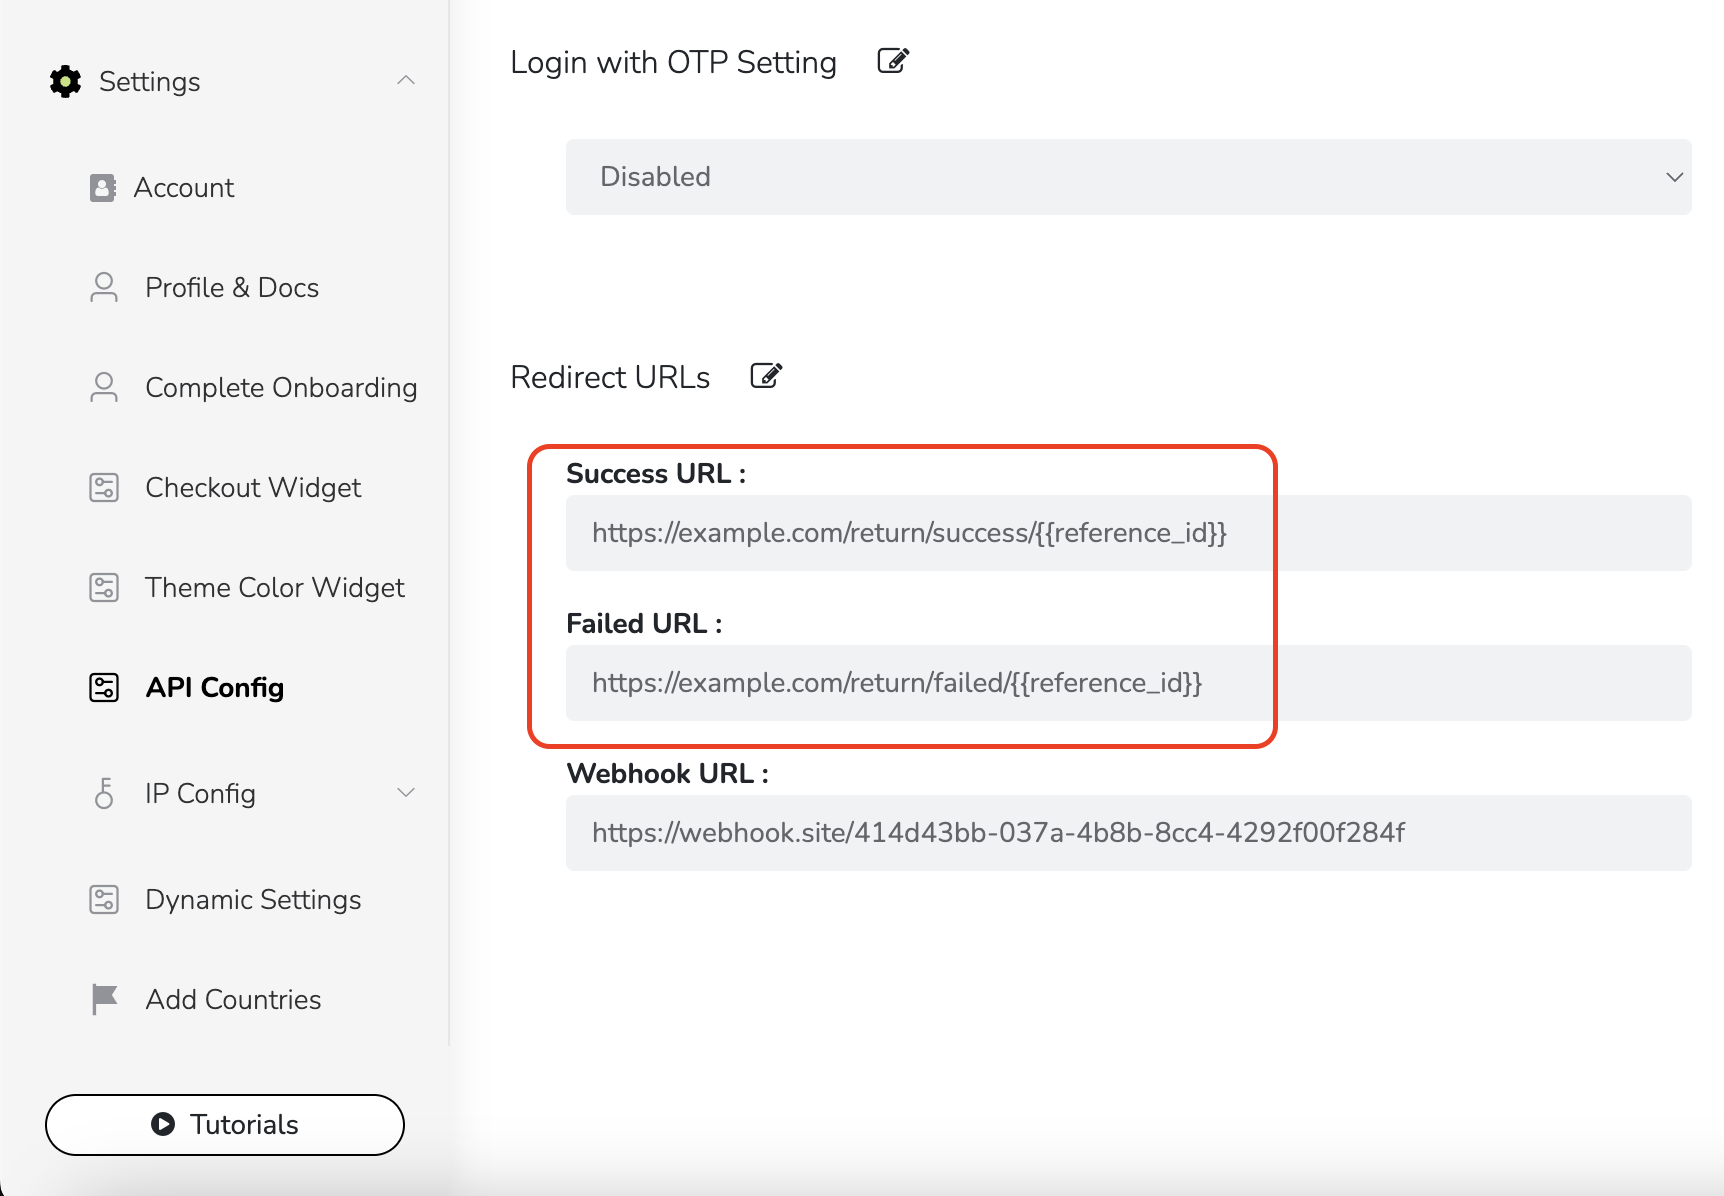Image resolution: width=1724 pixels, height=1196 pixels.
Task: Collapse the Settings menu chevron
Action: pos(405,81)
